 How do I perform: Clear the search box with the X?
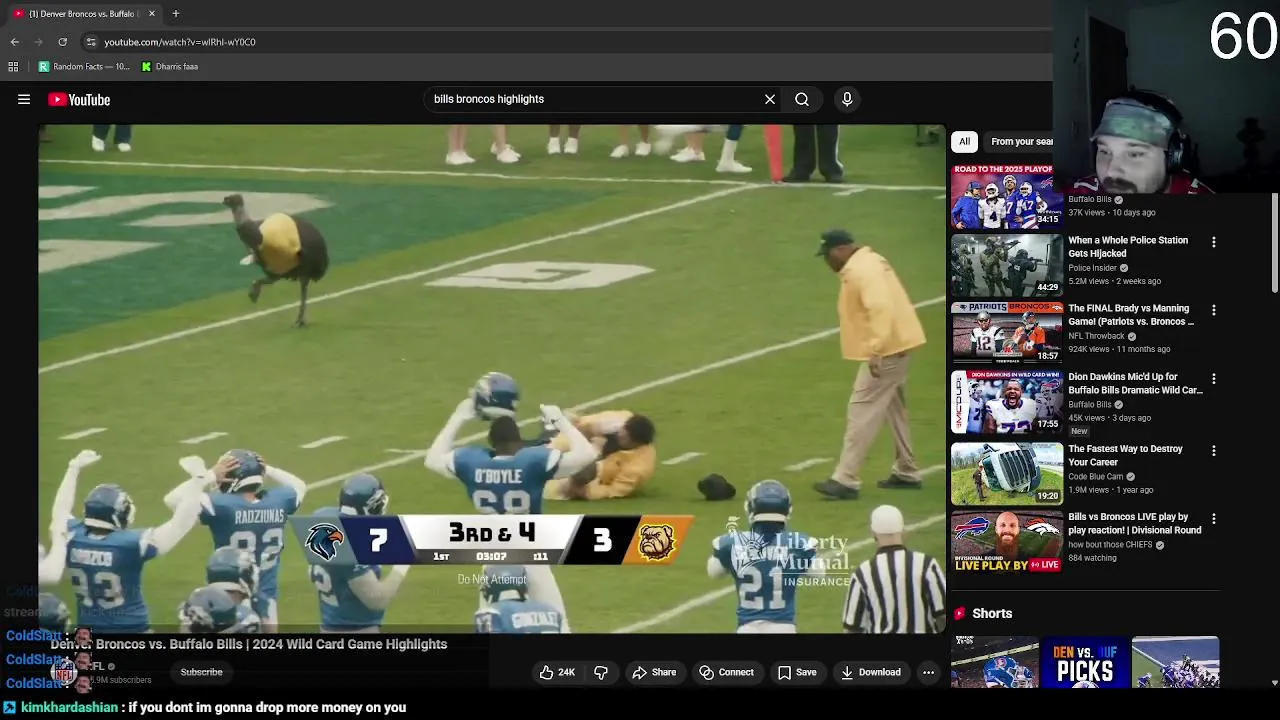pos(770,99)
